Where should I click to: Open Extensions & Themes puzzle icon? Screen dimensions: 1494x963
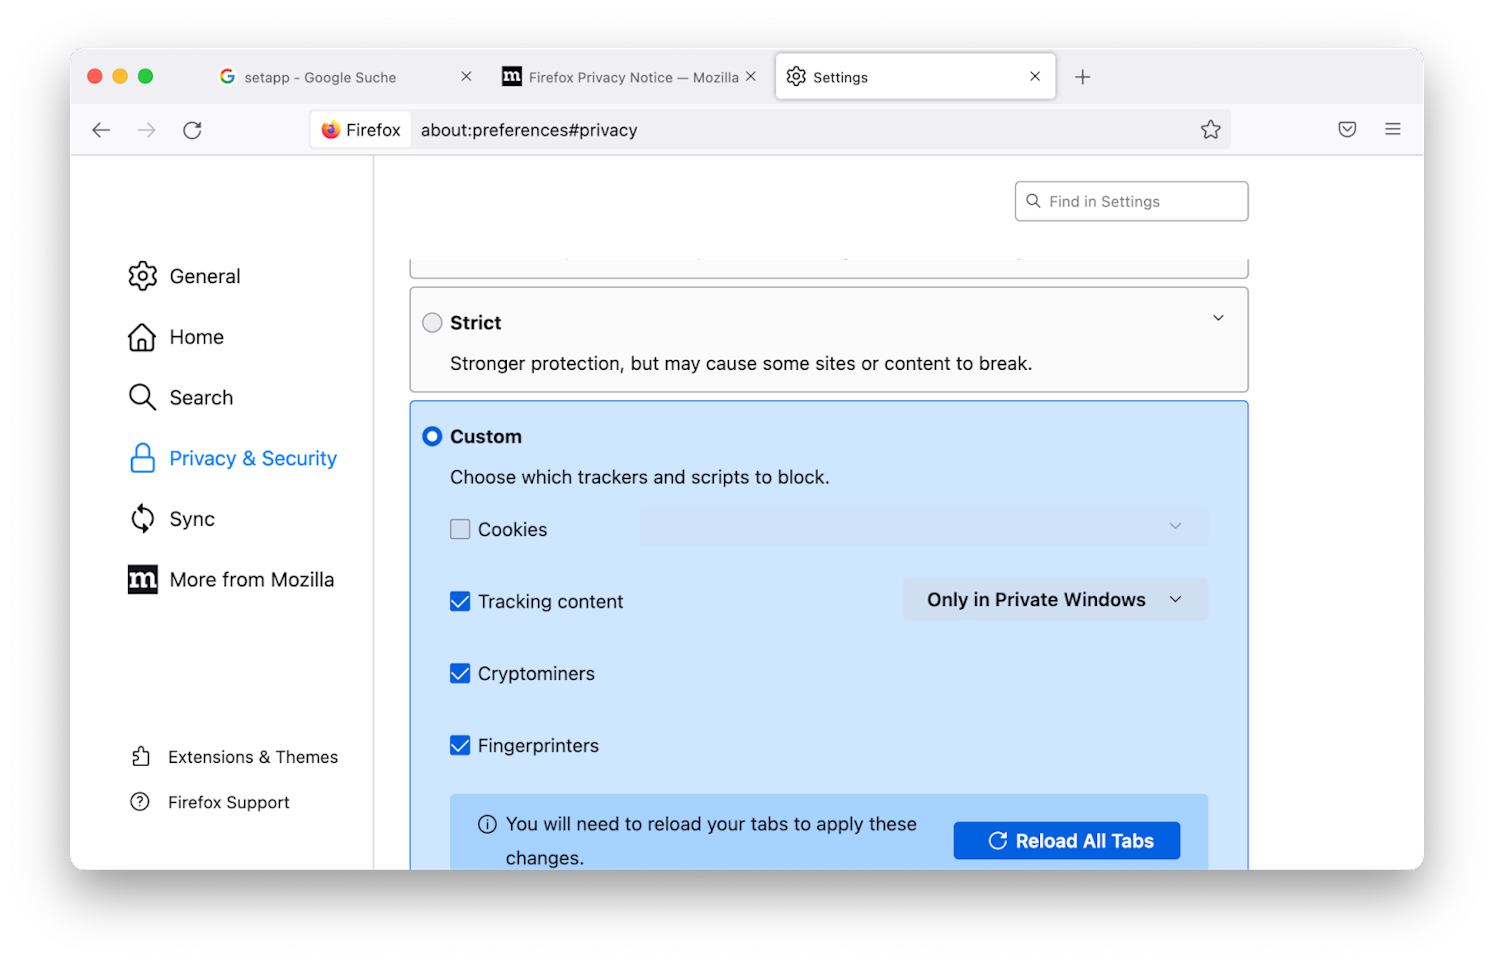point(141,757)
